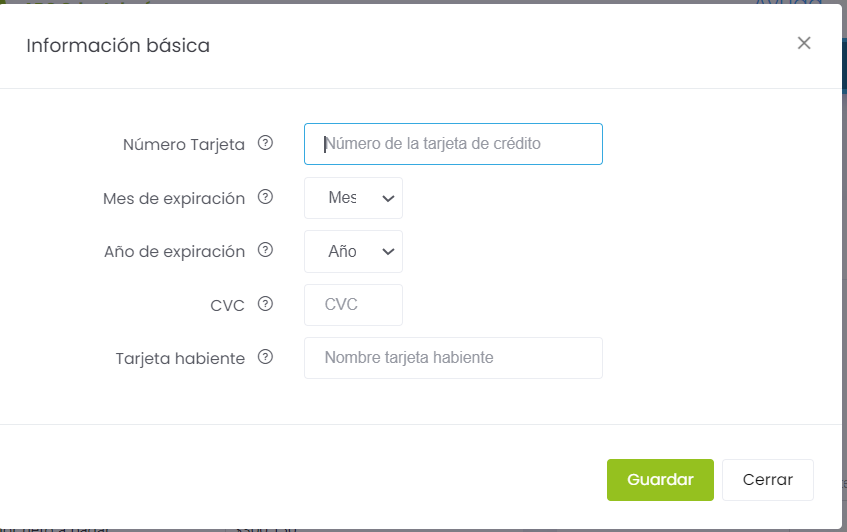Click the Información básica dialog title
847x532 pixels.
(x=118, y=45)
